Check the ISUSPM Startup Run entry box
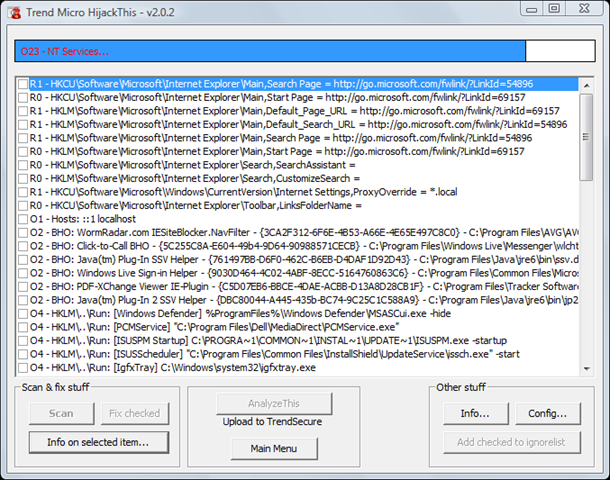Screen dimensions: 610x480 click(x=23, y=341)
